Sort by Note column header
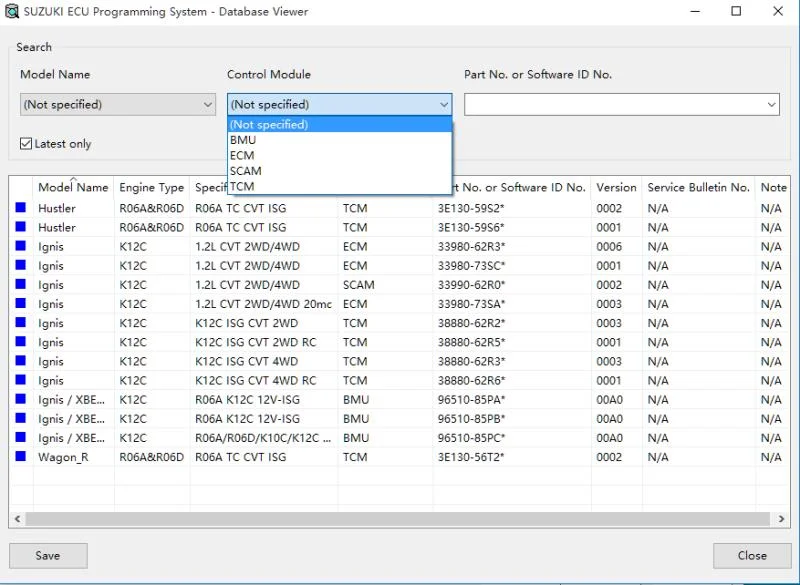This screenshot has height=585, width=800. [773, 187]
